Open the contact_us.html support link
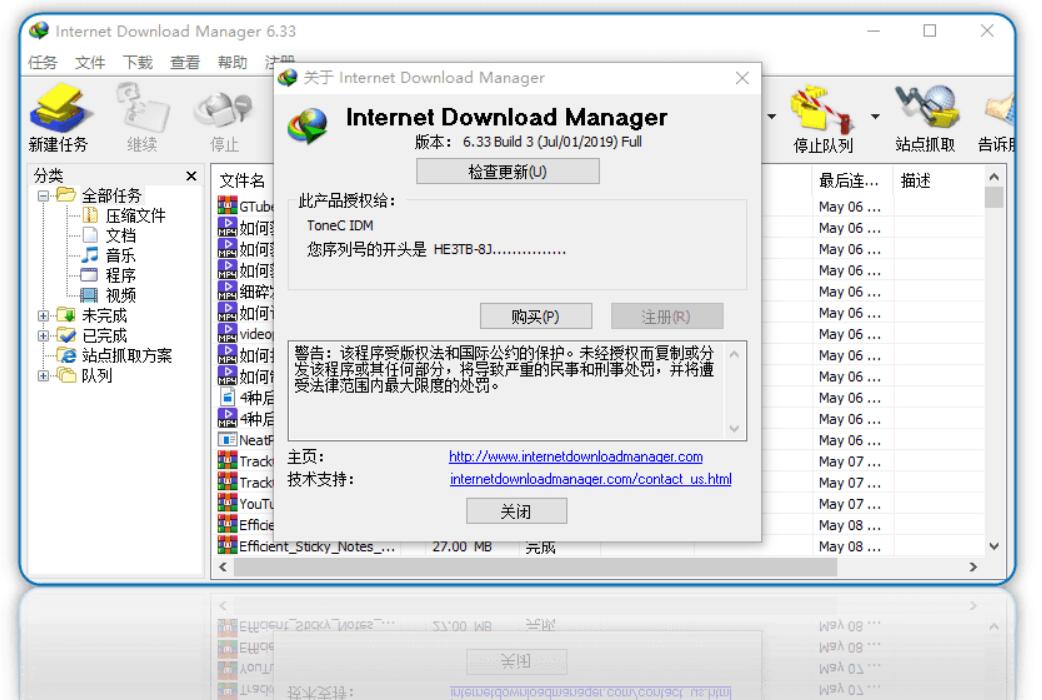 [x=591, y=479]
